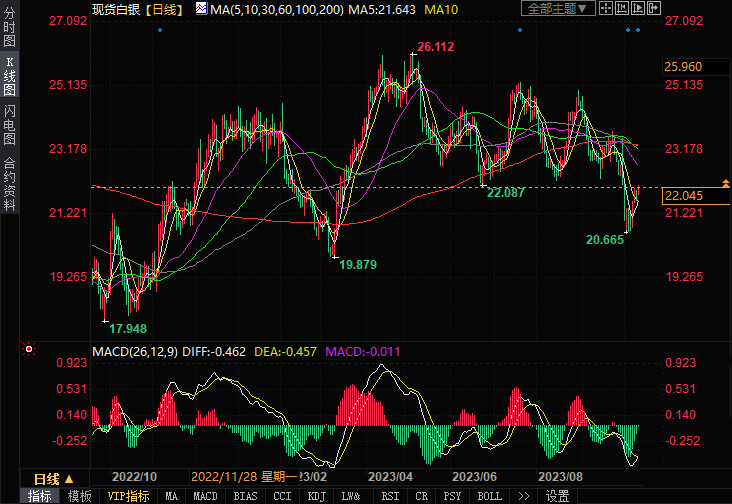Switch to 分时图 side tab

tap(9, 28)
